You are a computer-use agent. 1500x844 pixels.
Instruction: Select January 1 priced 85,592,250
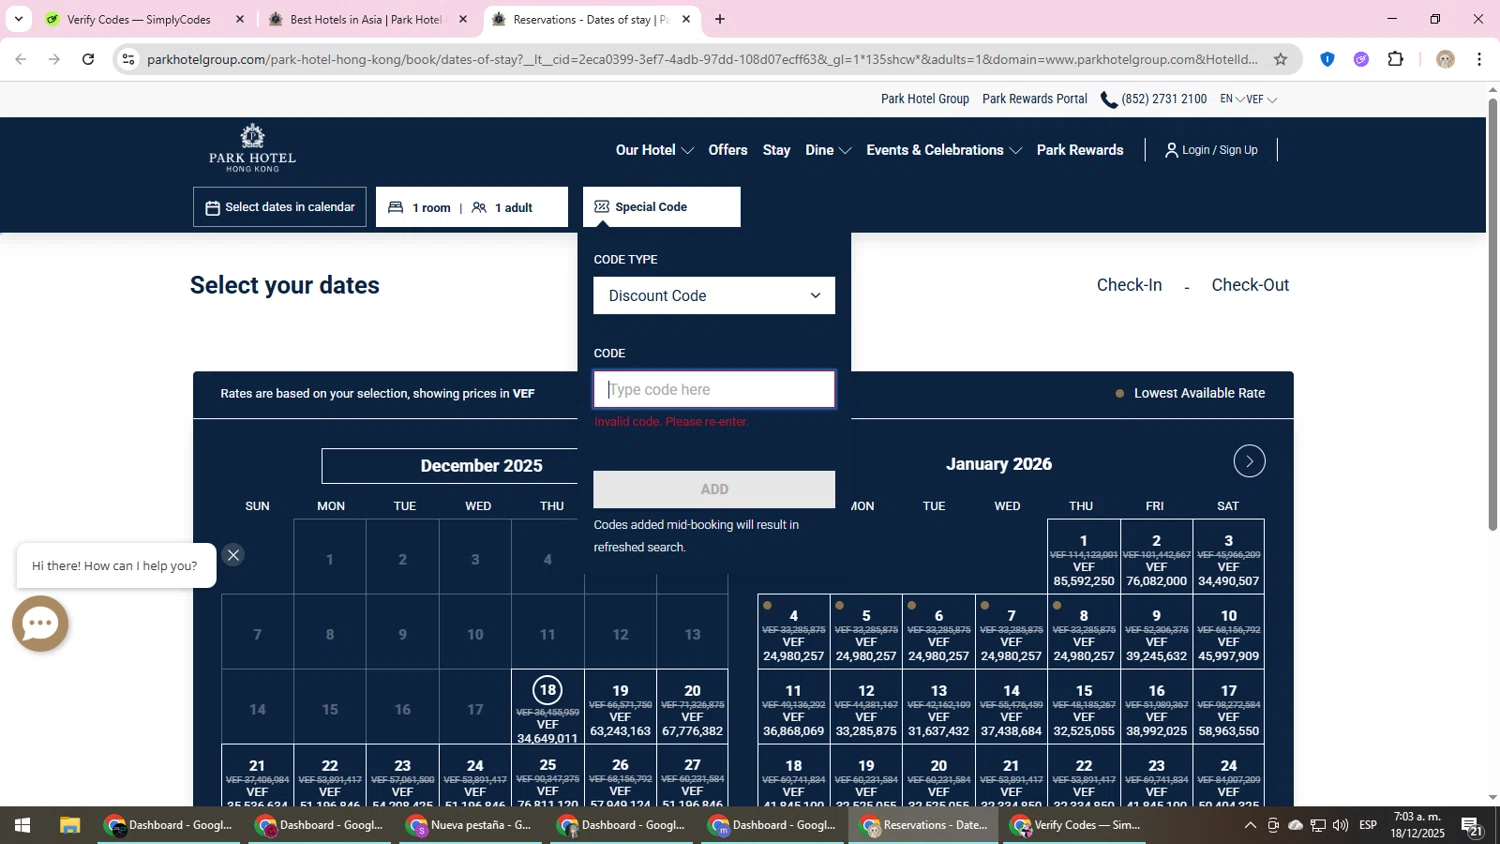pos(1083,557)
